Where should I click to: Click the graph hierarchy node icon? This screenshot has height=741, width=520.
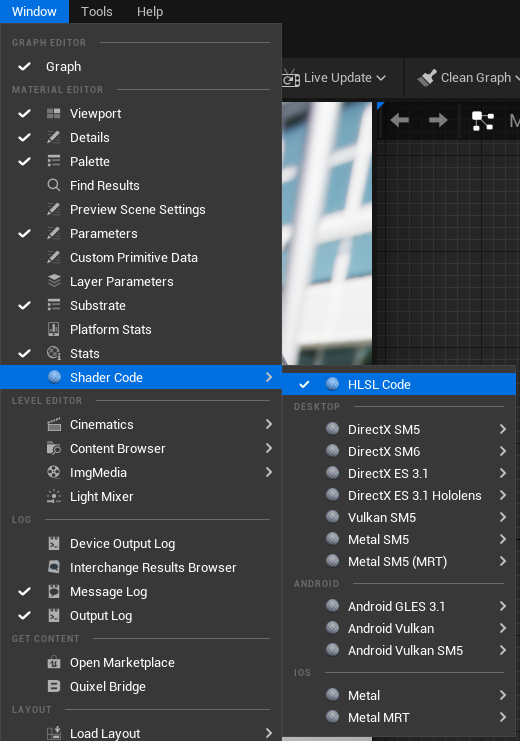483,121
